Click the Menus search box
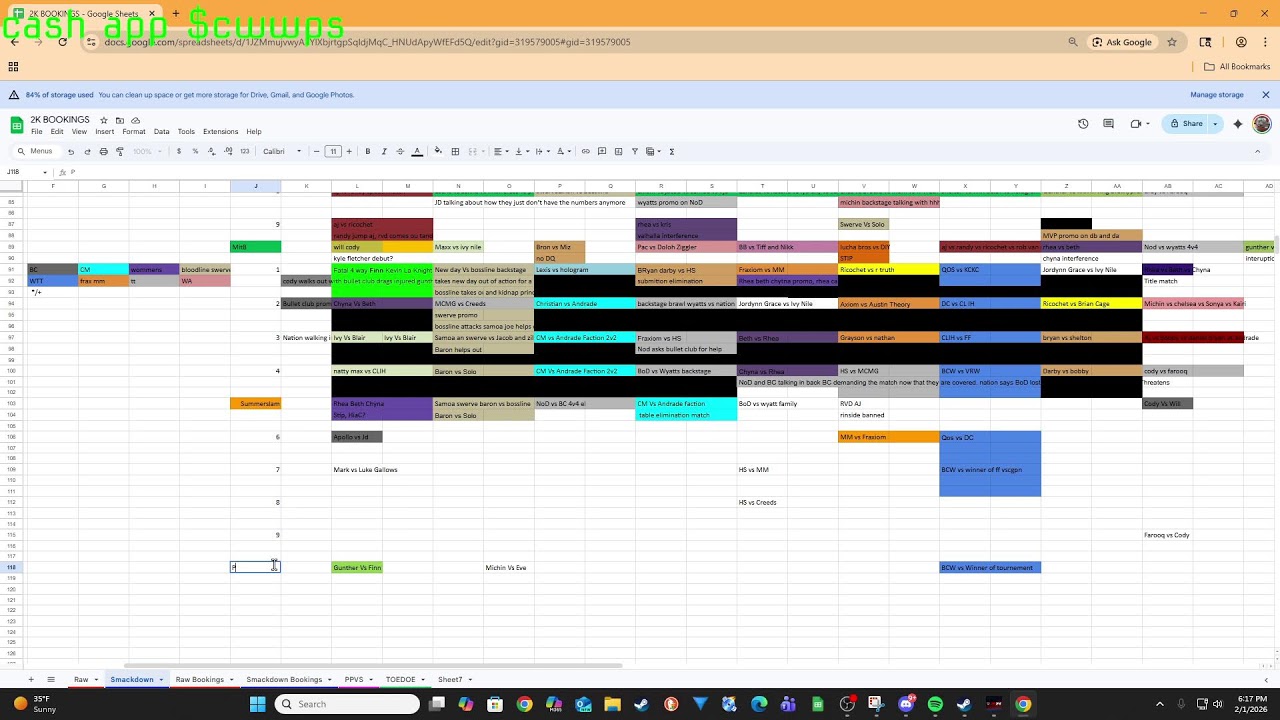The width and height of the screenshot is (1280, 720). click(x=36, y=152)
